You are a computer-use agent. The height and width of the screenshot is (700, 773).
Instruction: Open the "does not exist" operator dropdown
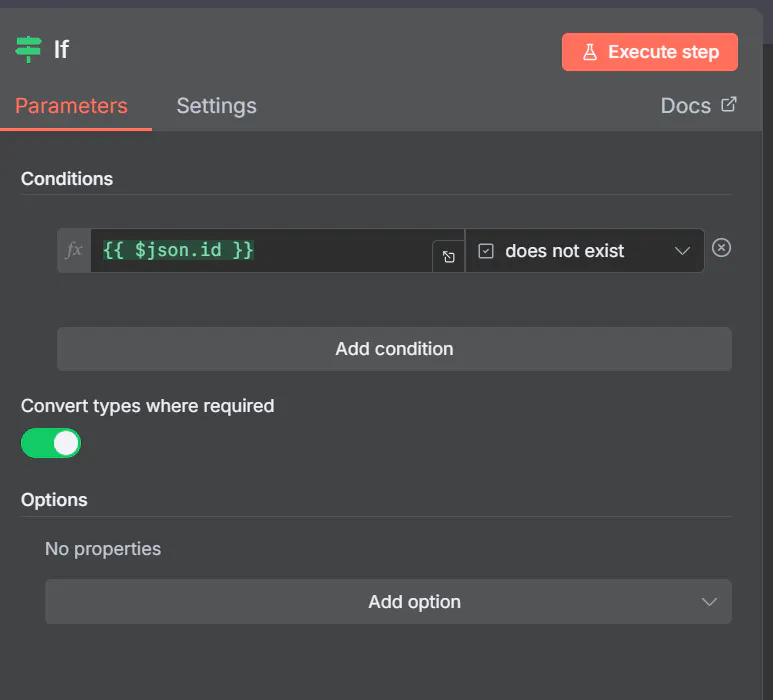click(565, 251)
